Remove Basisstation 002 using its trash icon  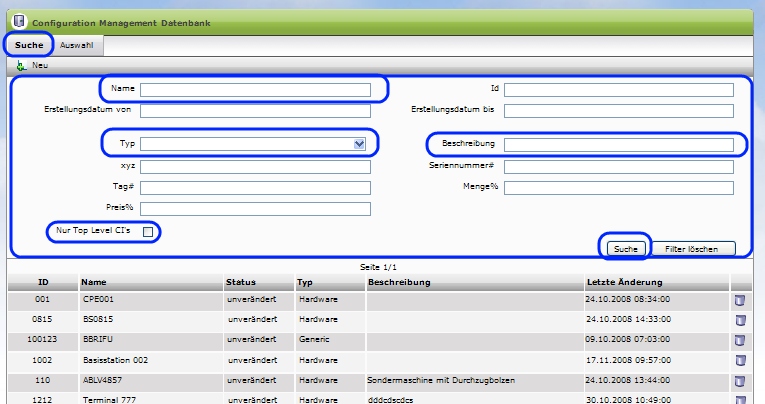(x=740, y=361)
